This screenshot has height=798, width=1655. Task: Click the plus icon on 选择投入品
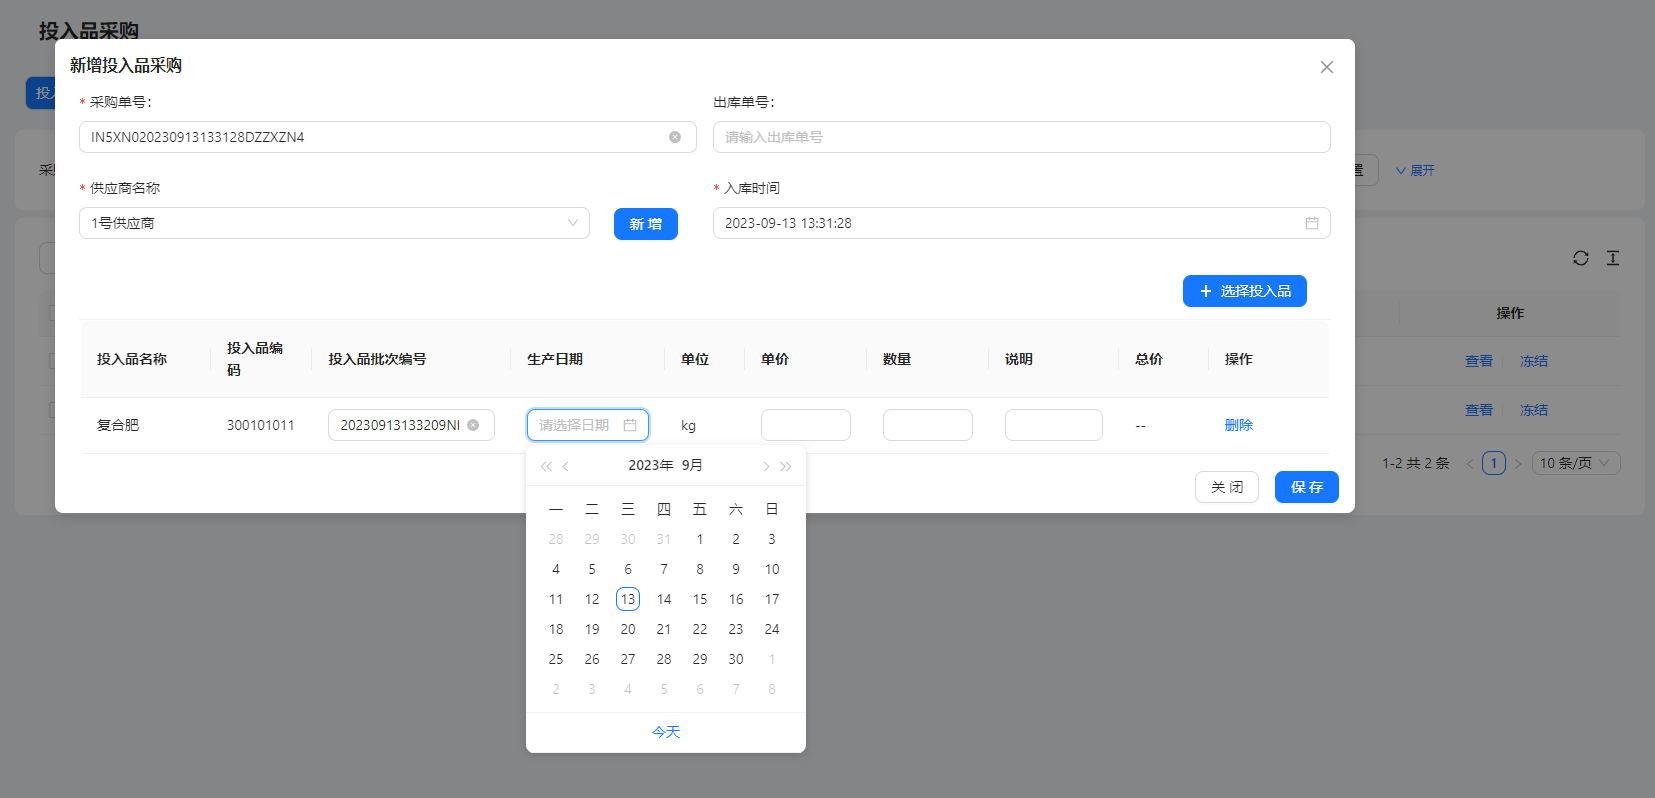[x=1206, y=291]
